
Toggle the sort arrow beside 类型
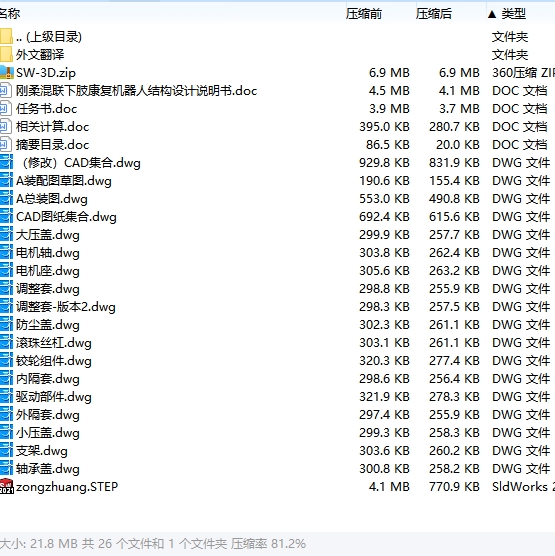[492, 15]
